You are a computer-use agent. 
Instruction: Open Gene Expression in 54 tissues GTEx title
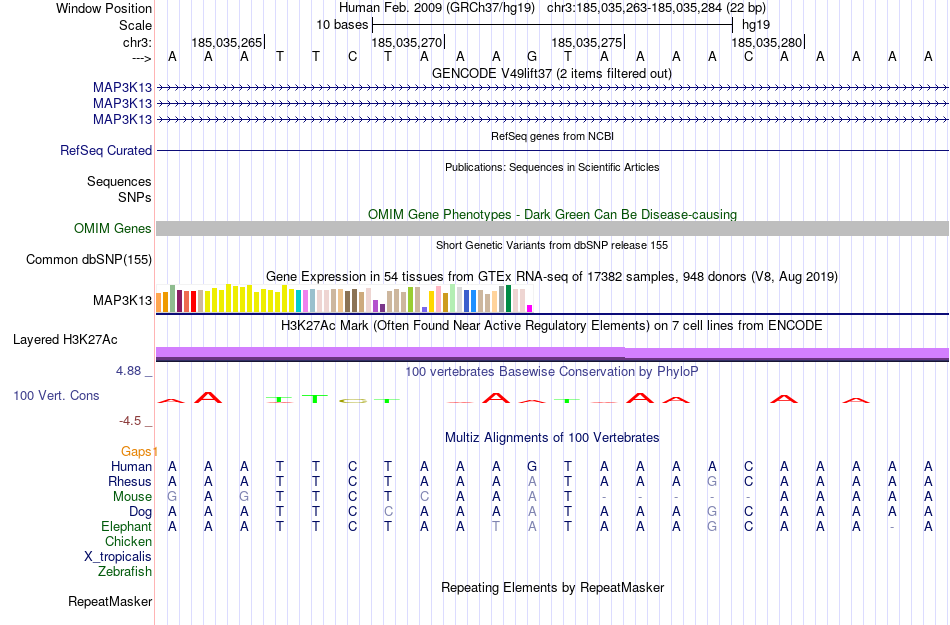[x=552, y=277]
